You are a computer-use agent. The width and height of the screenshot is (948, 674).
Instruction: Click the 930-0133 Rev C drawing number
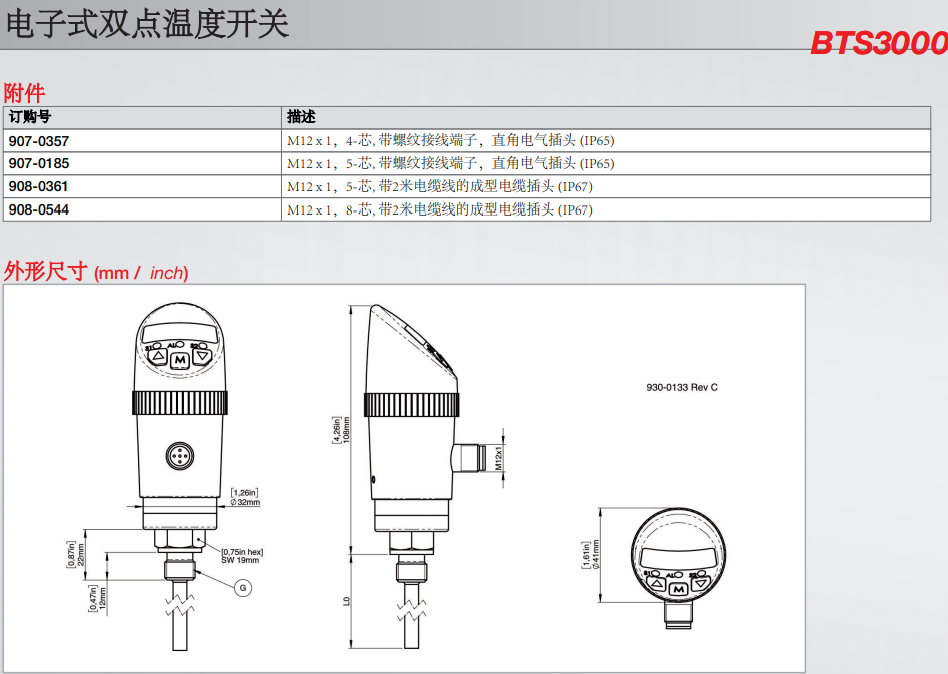[682, 387]
